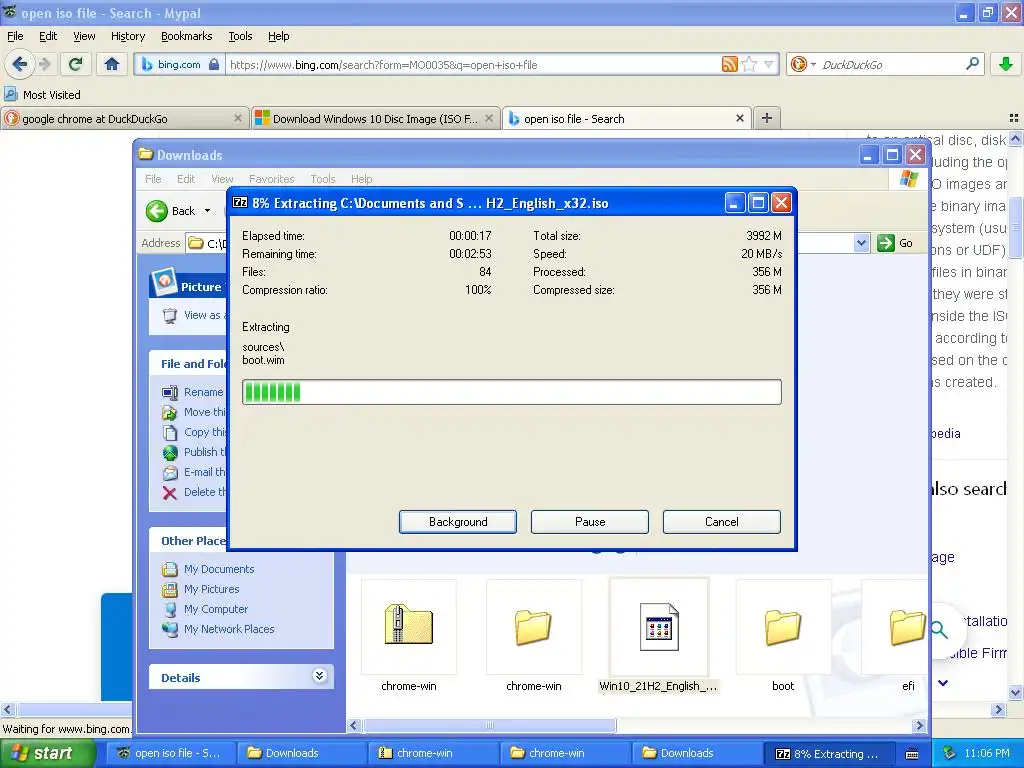Pause the extraction
The width and height of the screenshot is (1024, 768).
click(x=590, y=522)
